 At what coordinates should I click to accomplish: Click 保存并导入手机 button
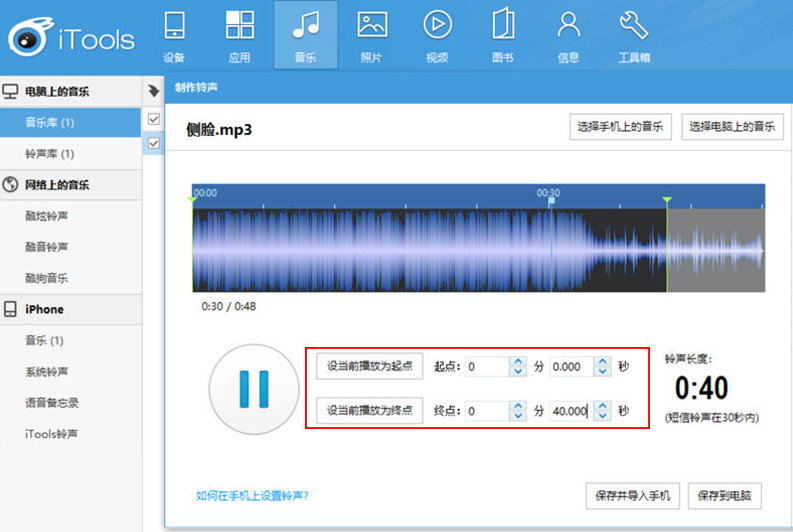pos(631,495)
